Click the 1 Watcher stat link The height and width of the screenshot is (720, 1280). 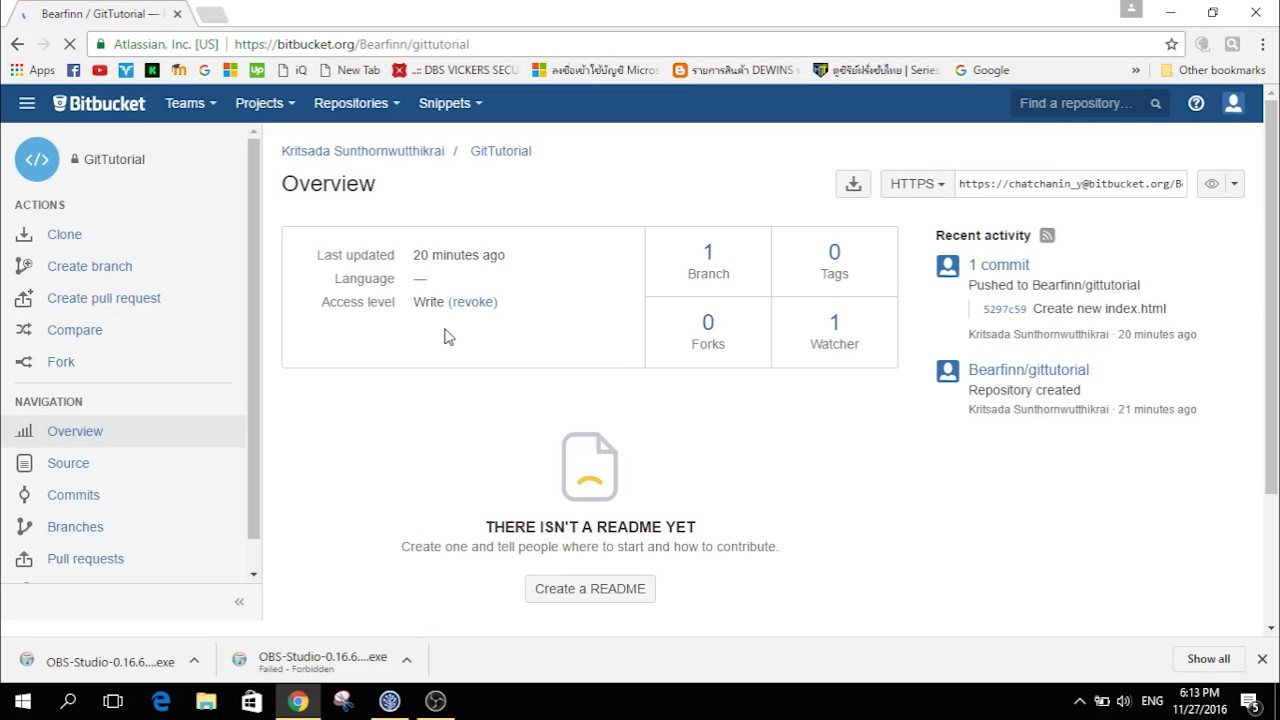pyautogui.click(x=834, y=331)
